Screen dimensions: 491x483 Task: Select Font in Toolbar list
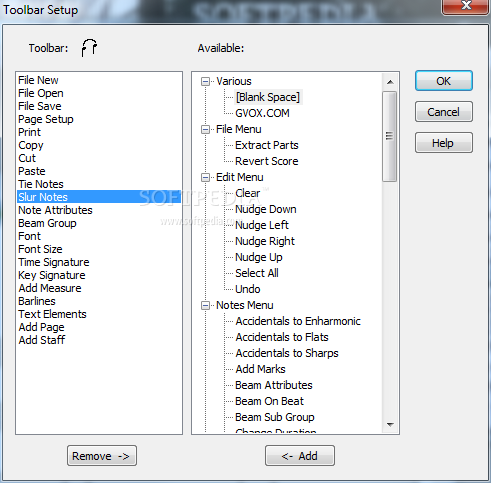tap(99, 236)
